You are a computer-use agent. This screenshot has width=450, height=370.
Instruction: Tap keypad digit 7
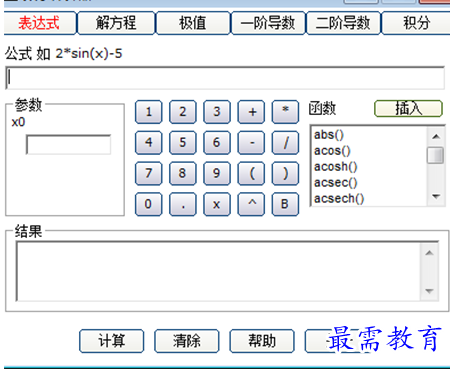(x=149, y=173)
